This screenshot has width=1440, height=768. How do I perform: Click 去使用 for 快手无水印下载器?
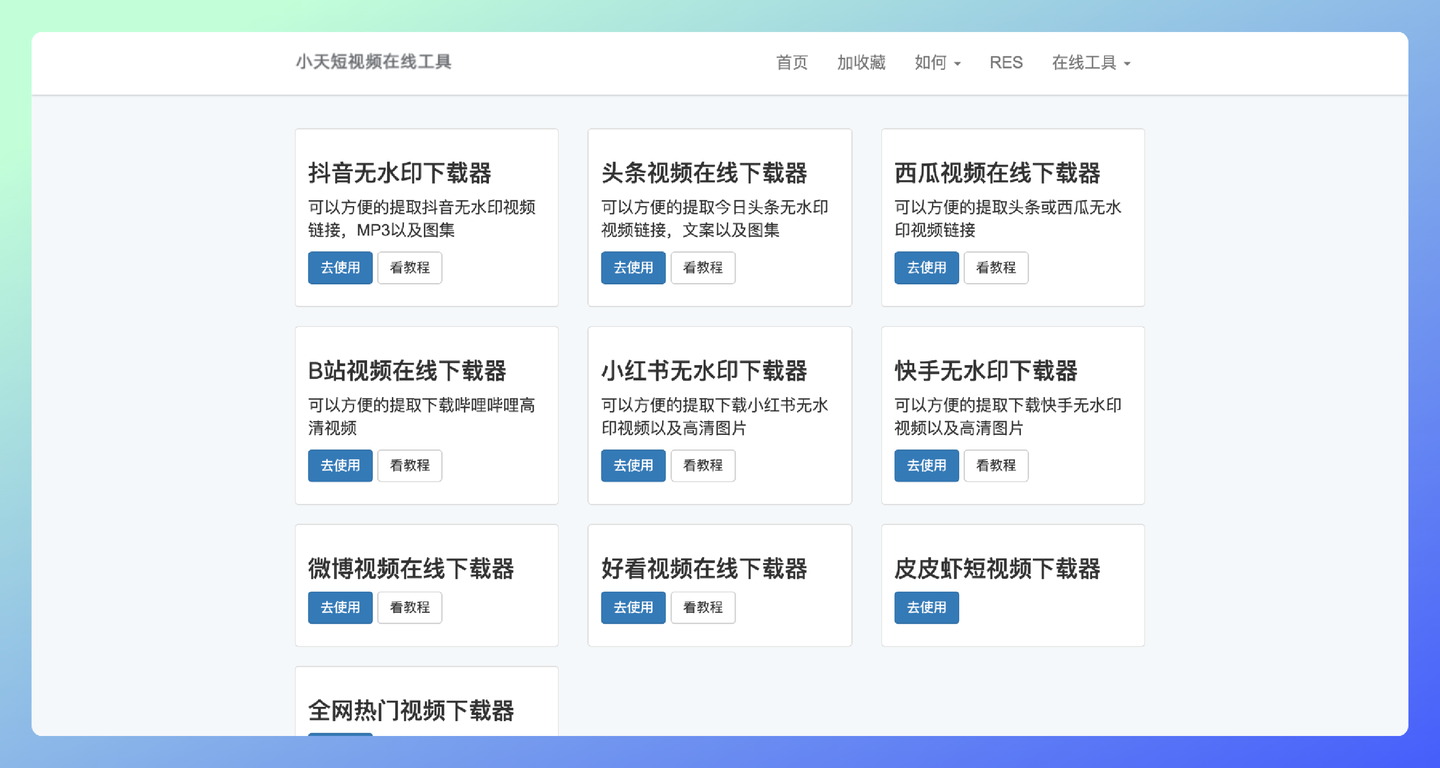click(x=926, y=466)
